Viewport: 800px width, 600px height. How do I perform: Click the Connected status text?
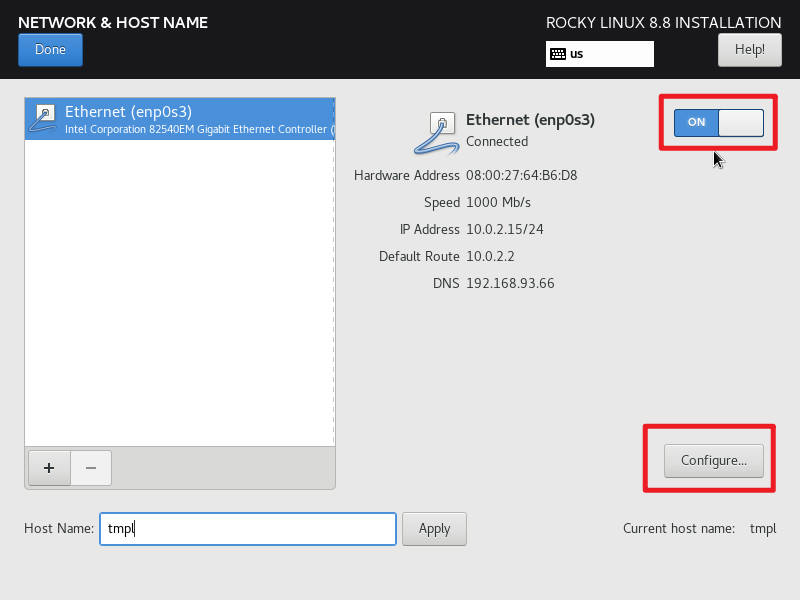click(497, 141)
